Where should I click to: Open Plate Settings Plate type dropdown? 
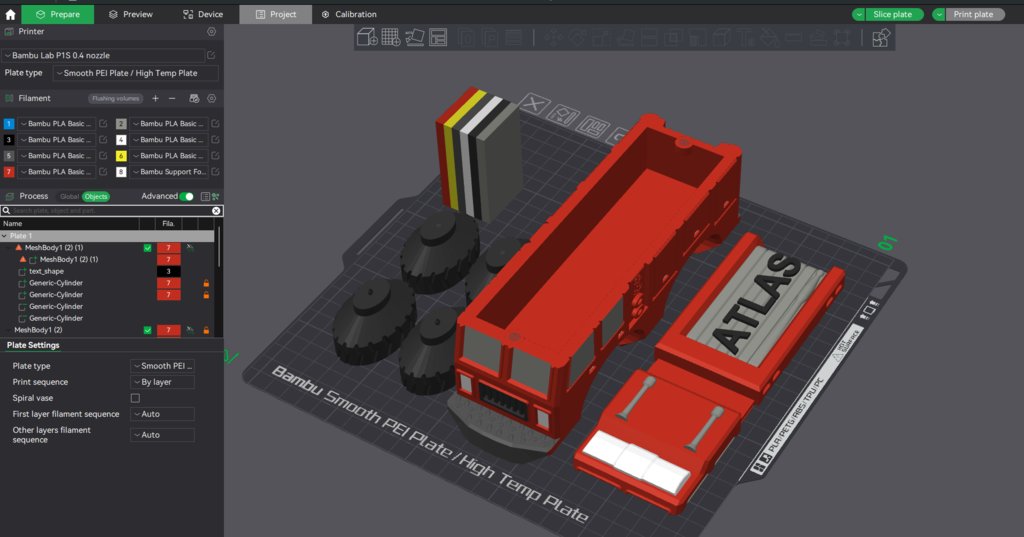162,366
